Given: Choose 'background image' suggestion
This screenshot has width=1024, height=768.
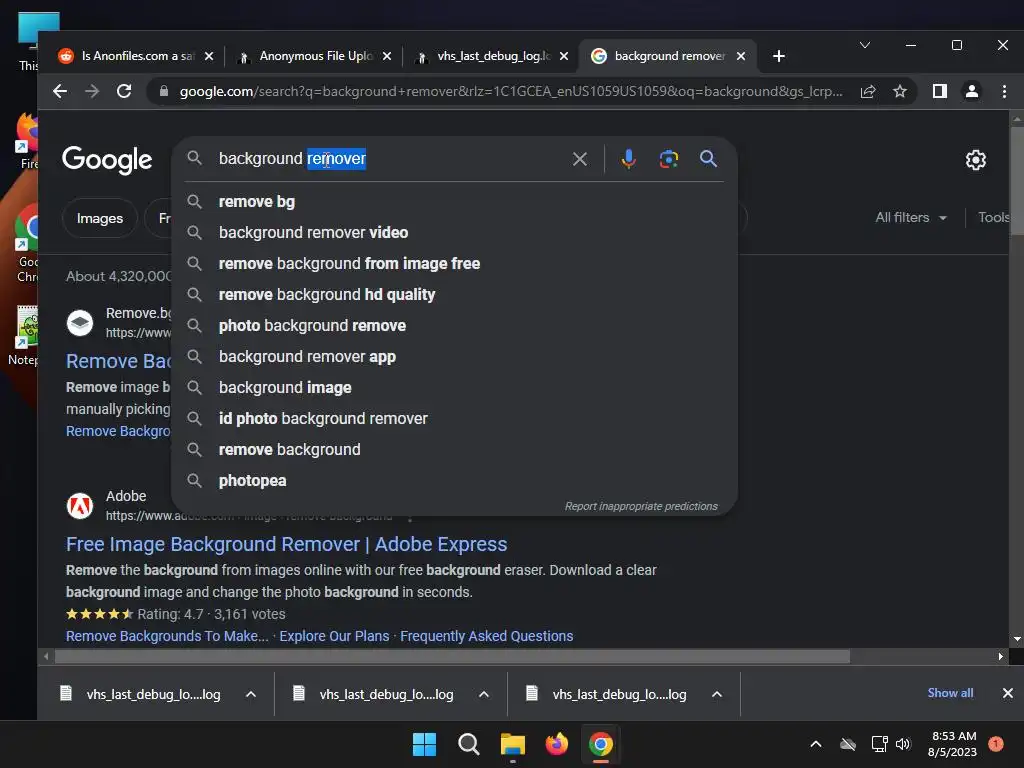Looking at the screenshot, I should [x=454, y=388].
